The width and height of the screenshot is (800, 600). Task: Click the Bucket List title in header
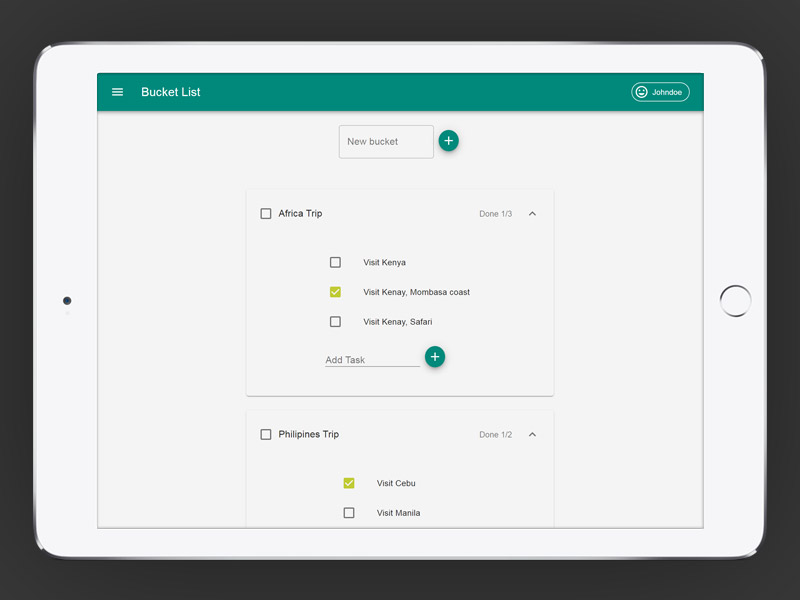pyautogui.click(x=171, y=92)
